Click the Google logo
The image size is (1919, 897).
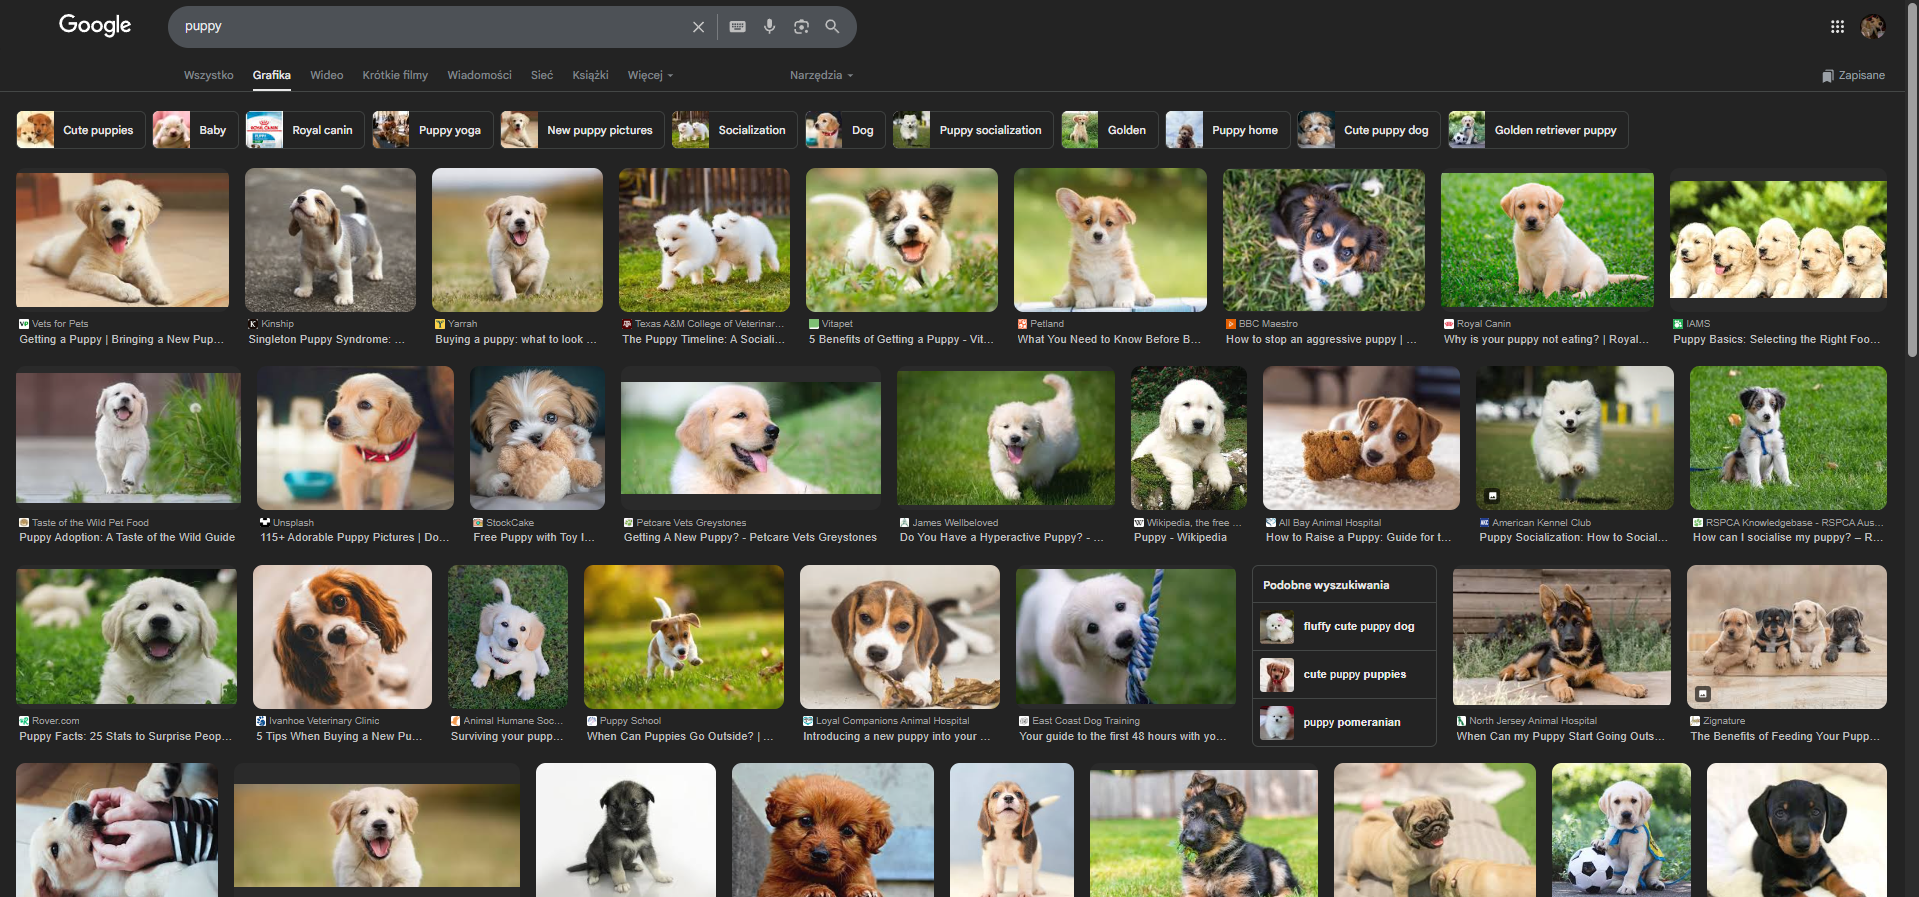click(x=95, y=26)
